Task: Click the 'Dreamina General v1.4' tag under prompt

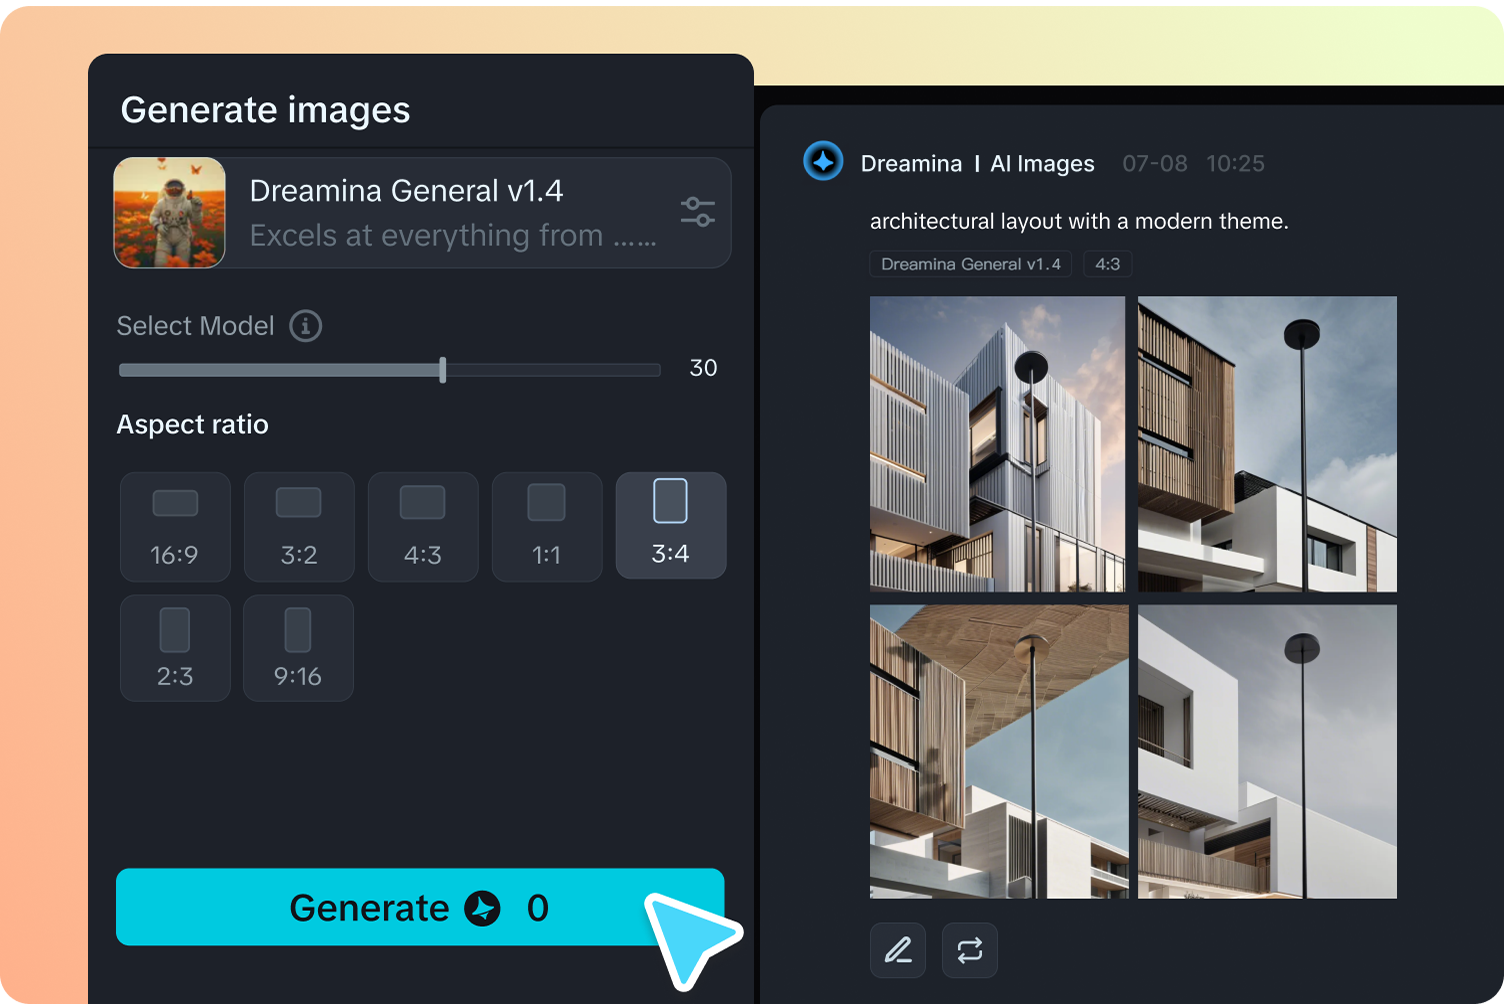Action: (x=971, y=264)
